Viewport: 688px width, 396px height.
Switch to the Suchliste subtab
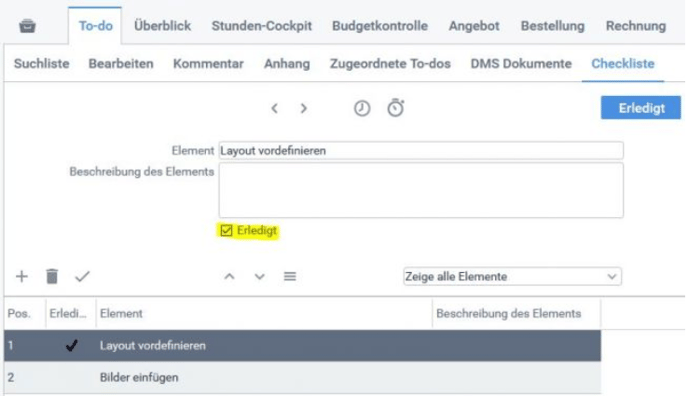coord(42,64)
